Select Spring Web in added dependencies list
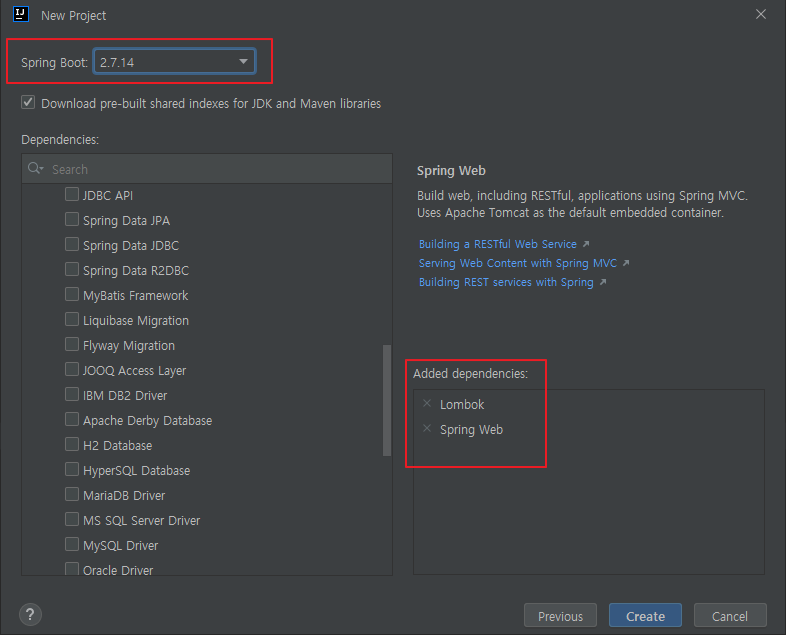 (x=471, y=430)
